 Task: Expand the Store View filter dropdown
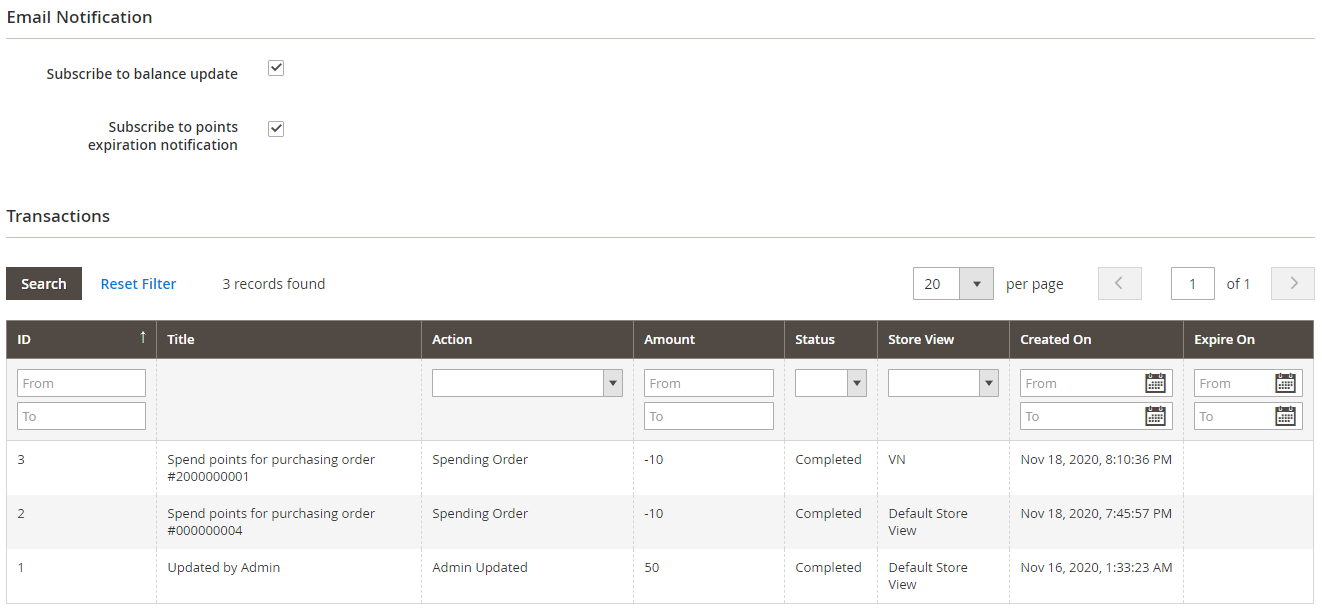[x=943, y=383]
